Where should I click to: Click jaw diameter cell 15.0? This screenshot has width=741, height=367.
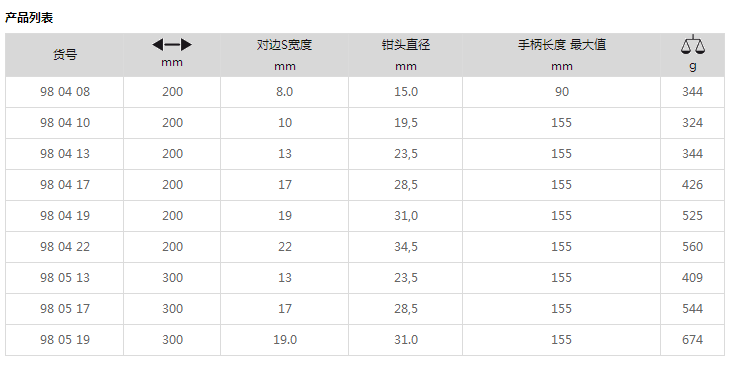(x=406, y=92)
